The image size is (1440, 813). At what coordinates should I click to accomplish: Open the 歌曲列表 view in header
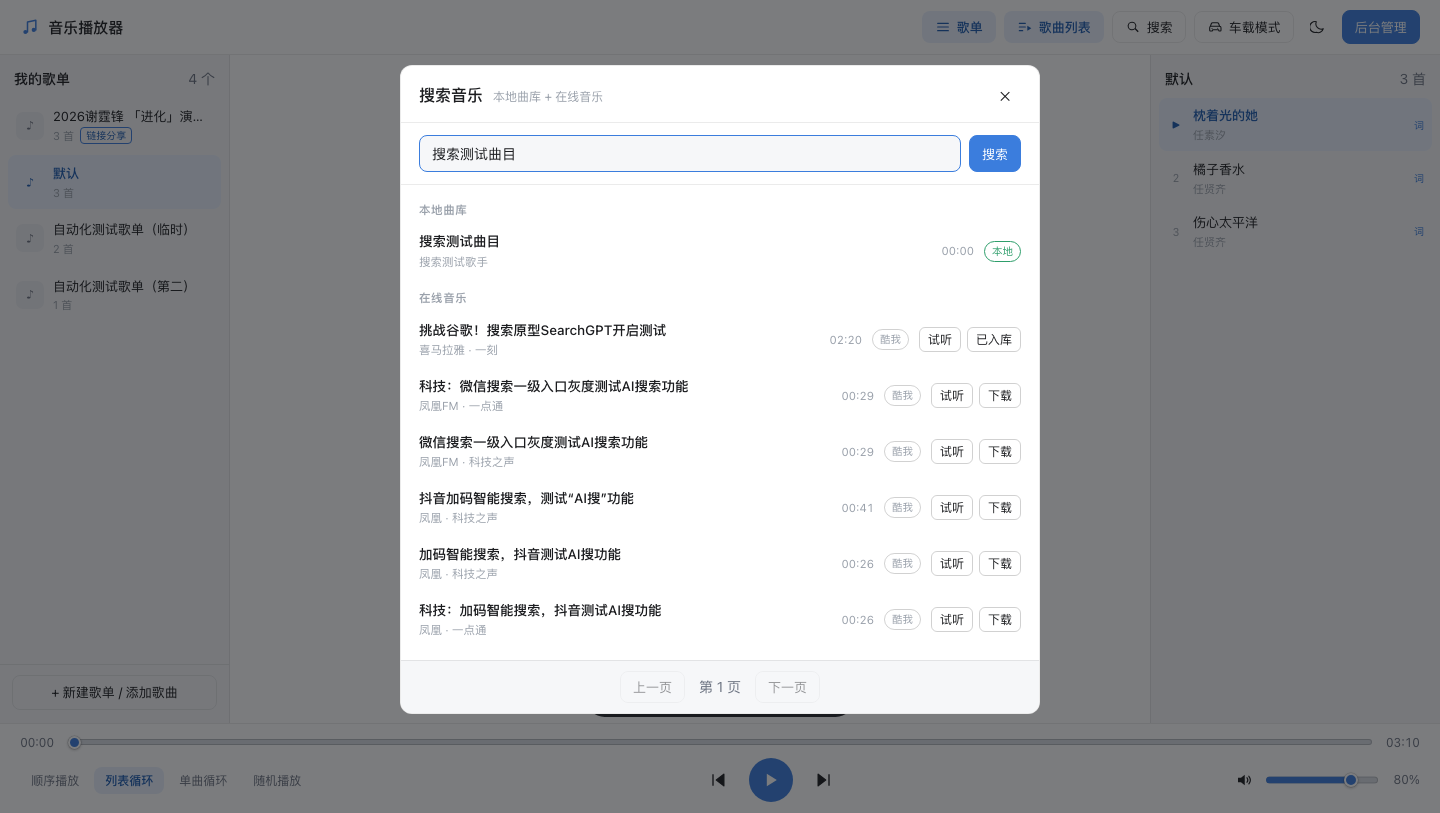[x=1054, y=27]
